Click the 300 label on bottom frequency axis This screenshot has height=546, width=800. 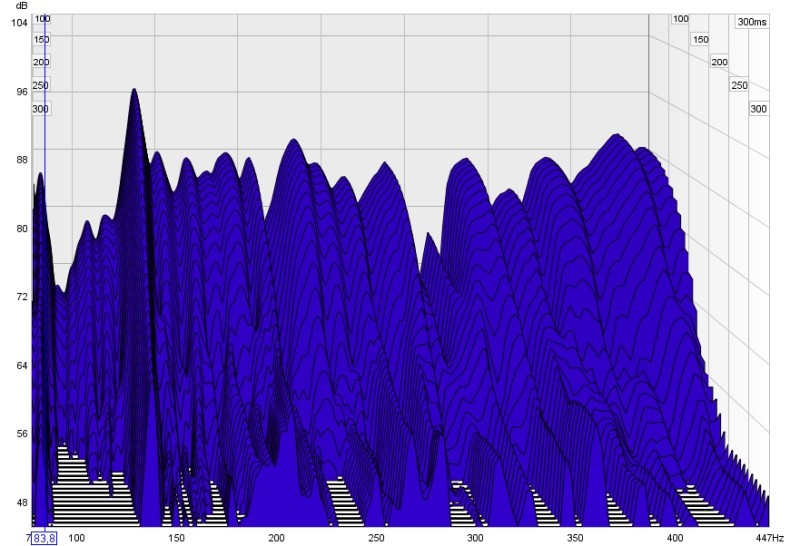point(475,538)
